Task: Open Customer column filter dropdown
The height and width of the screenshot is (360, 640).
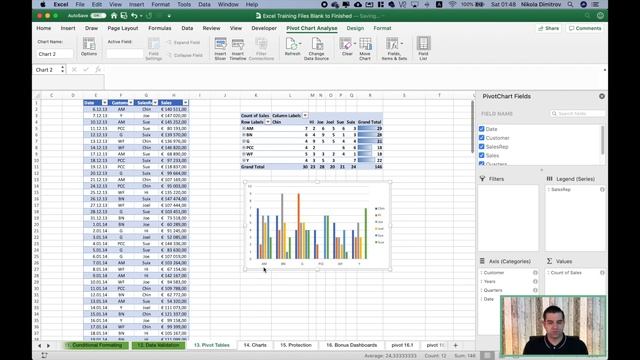Action: (131, 103)
